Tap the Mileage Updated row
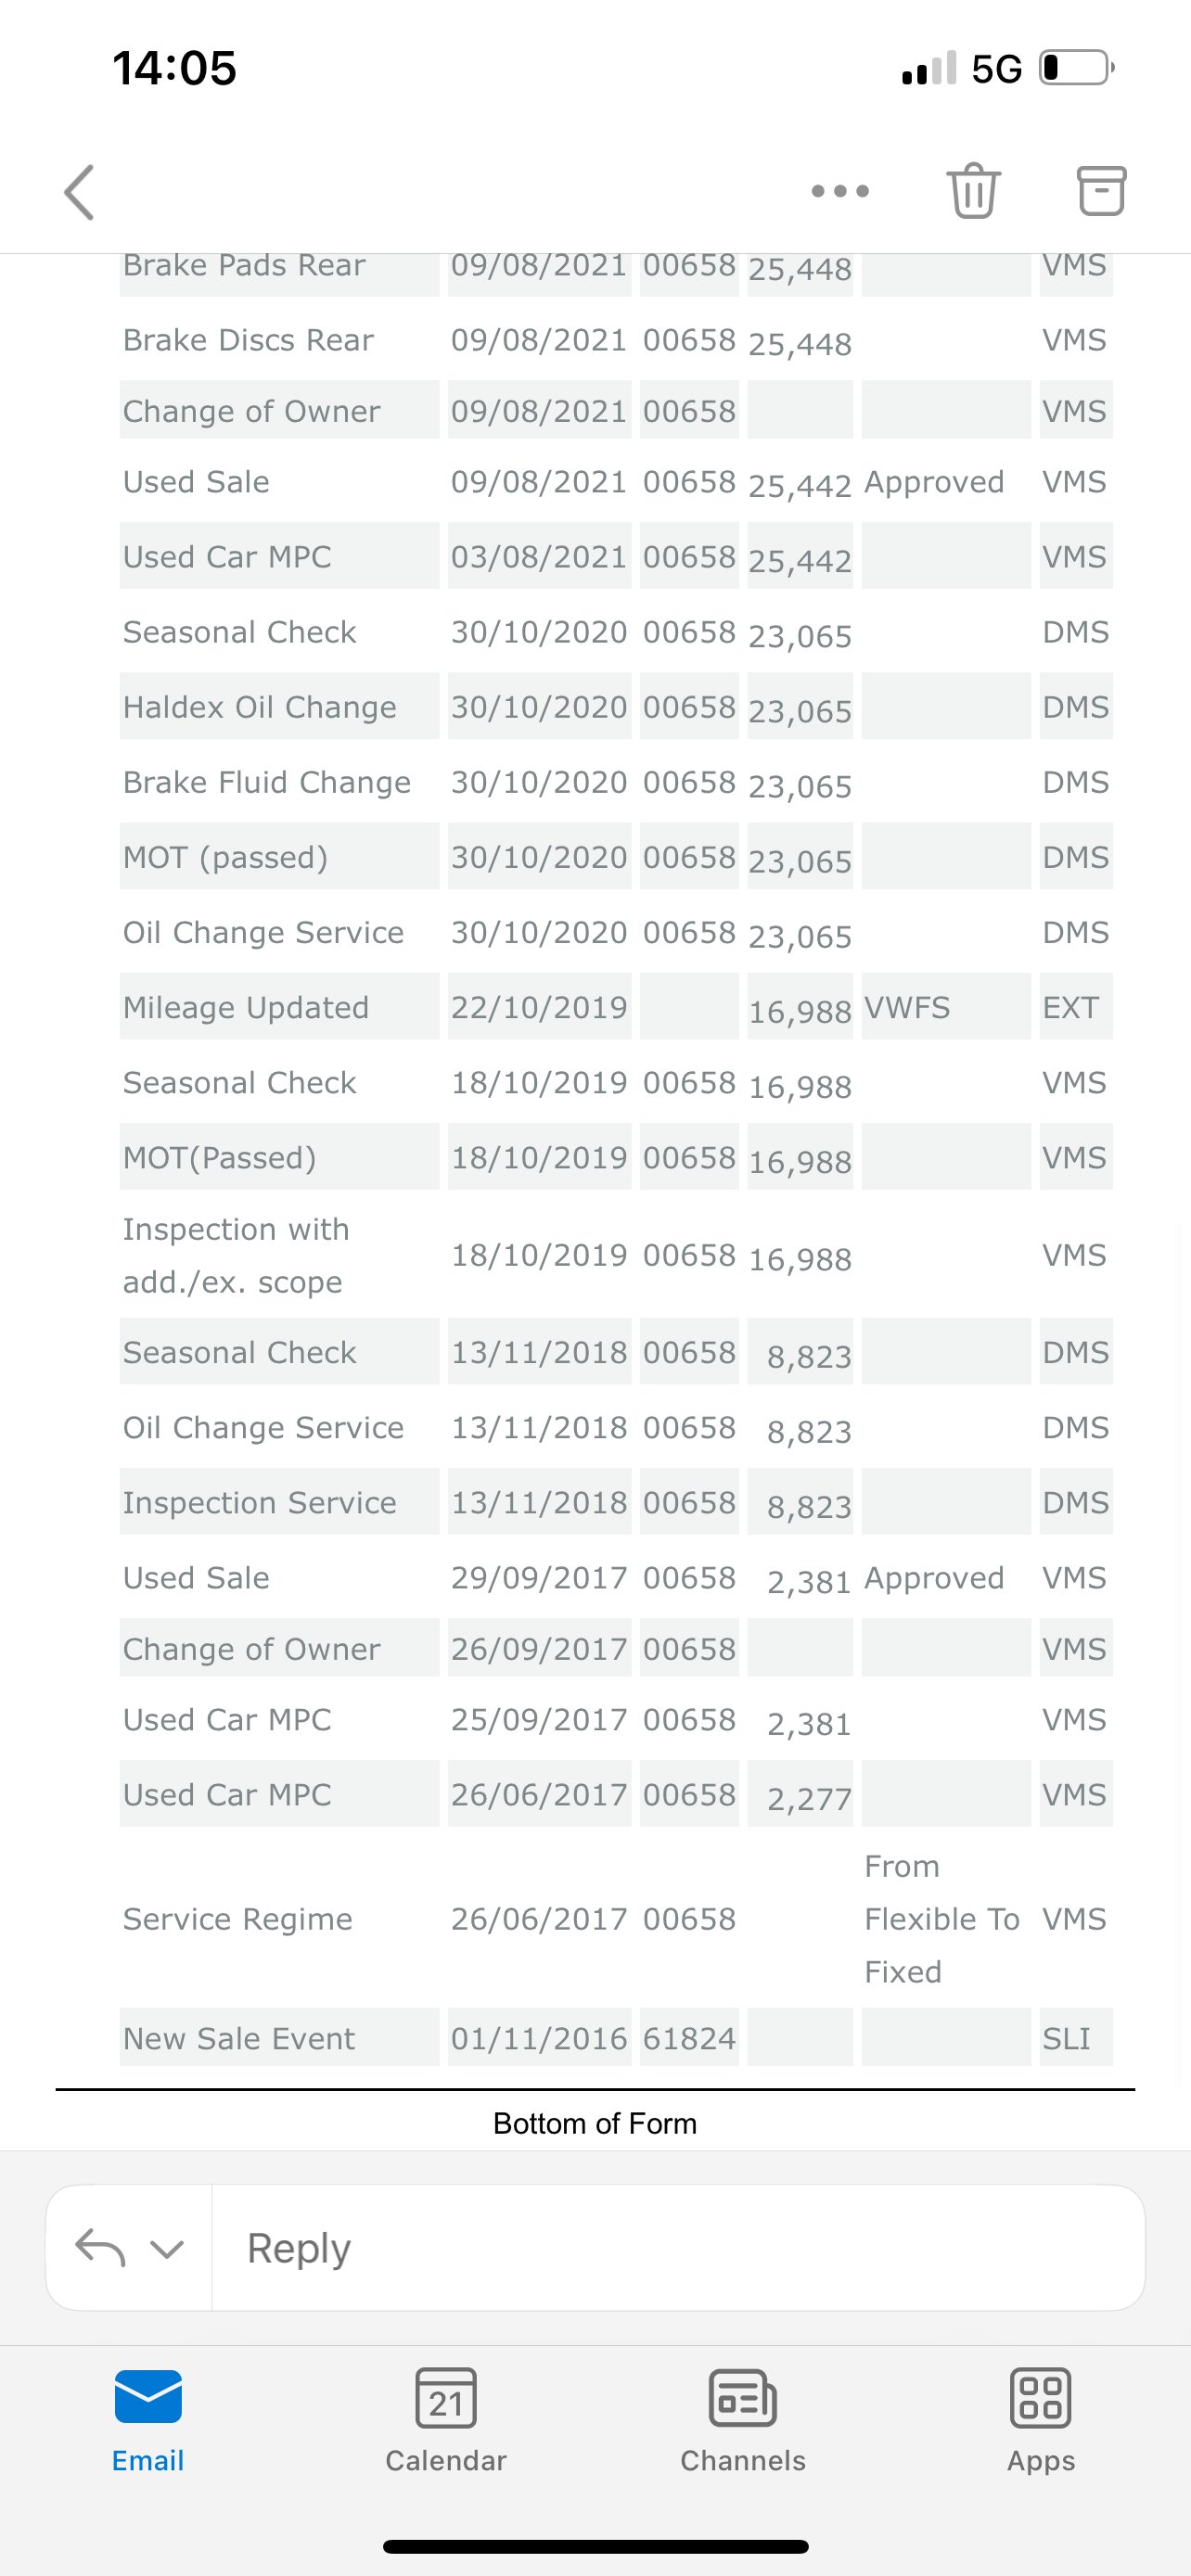This screenshot has height=2576, width=1191. 616,1007
